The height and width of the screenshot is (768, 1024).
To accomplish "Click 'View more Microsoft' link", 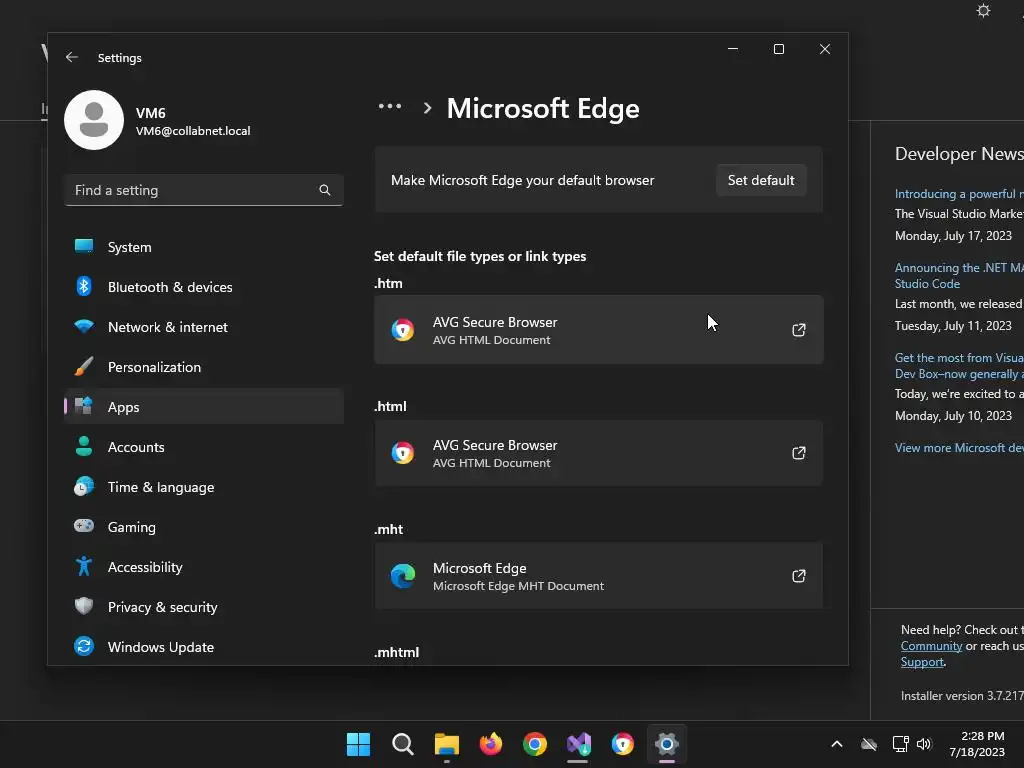I will coord(959,447).
